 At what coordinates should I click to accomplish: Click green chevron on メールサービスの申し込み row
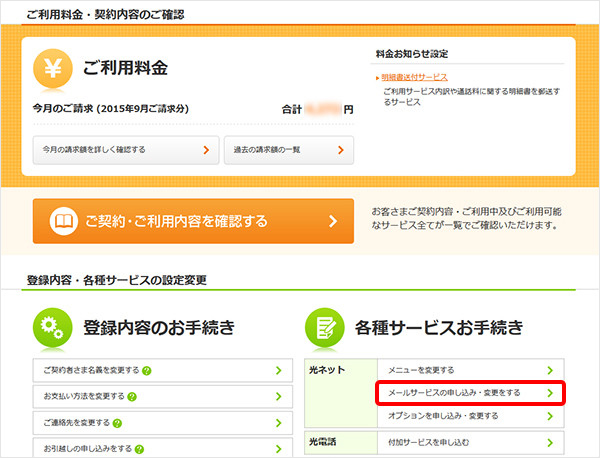[550, 393]
